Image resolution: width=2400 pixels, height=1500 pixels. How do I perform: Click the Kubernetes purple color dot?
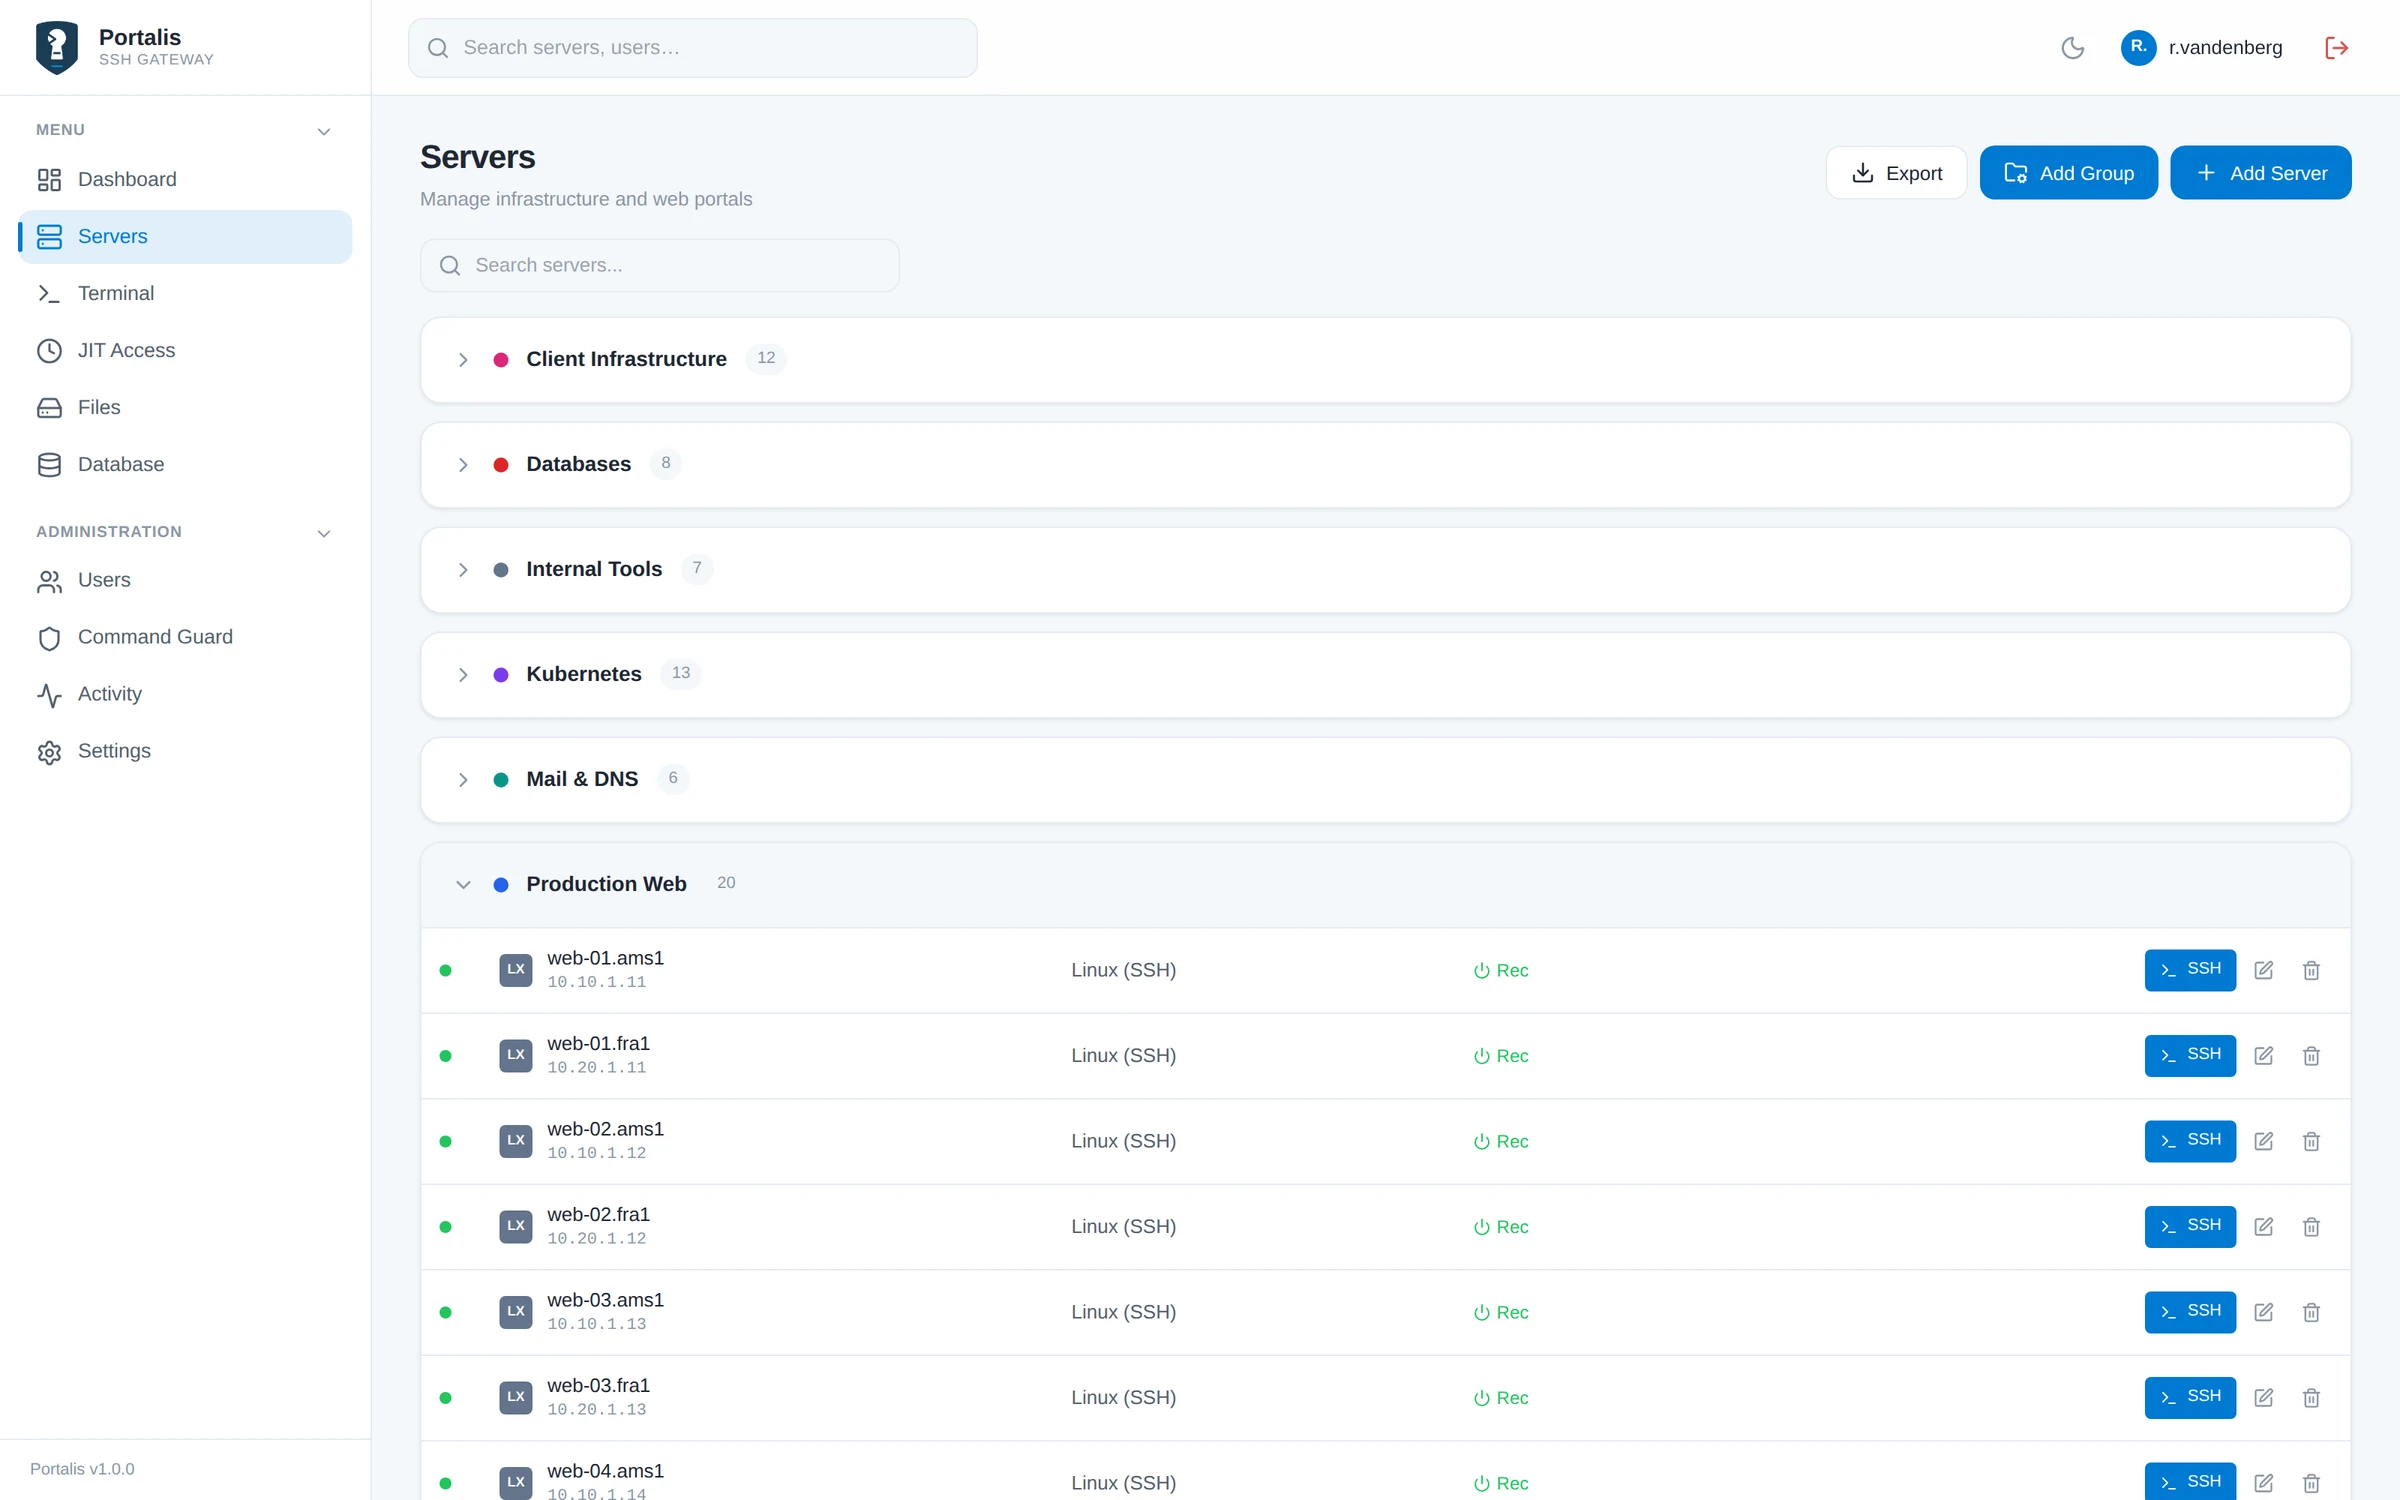(x=501, y=675)
